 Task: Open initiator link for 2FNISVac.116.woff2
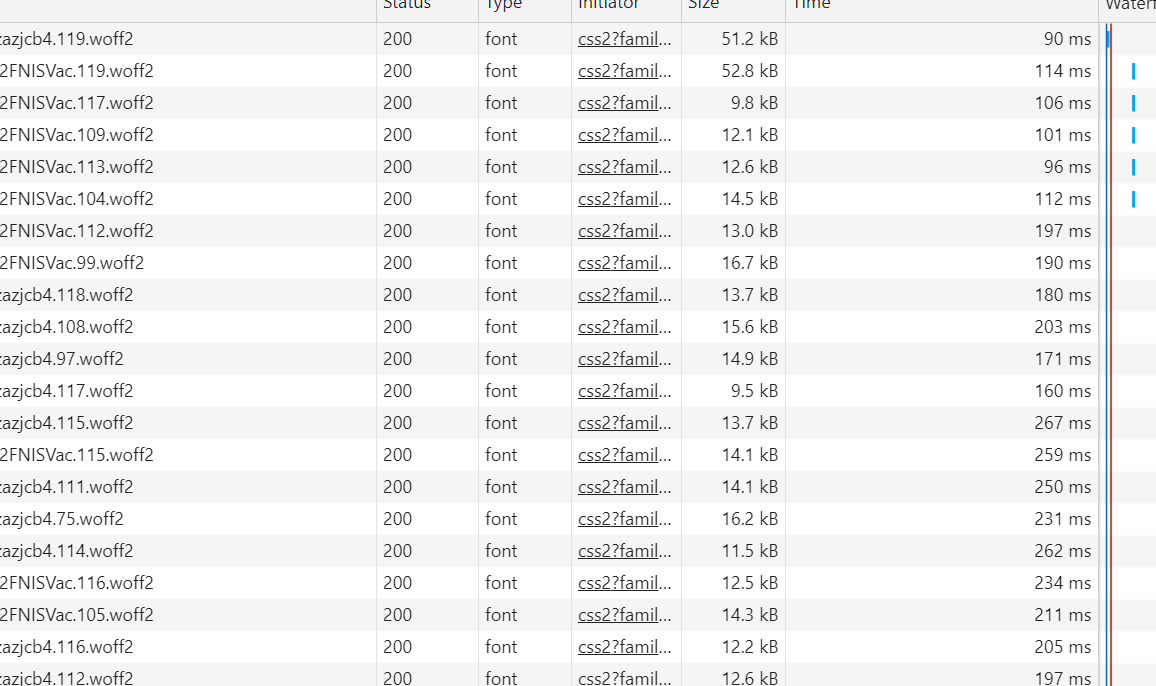[625, 583]
